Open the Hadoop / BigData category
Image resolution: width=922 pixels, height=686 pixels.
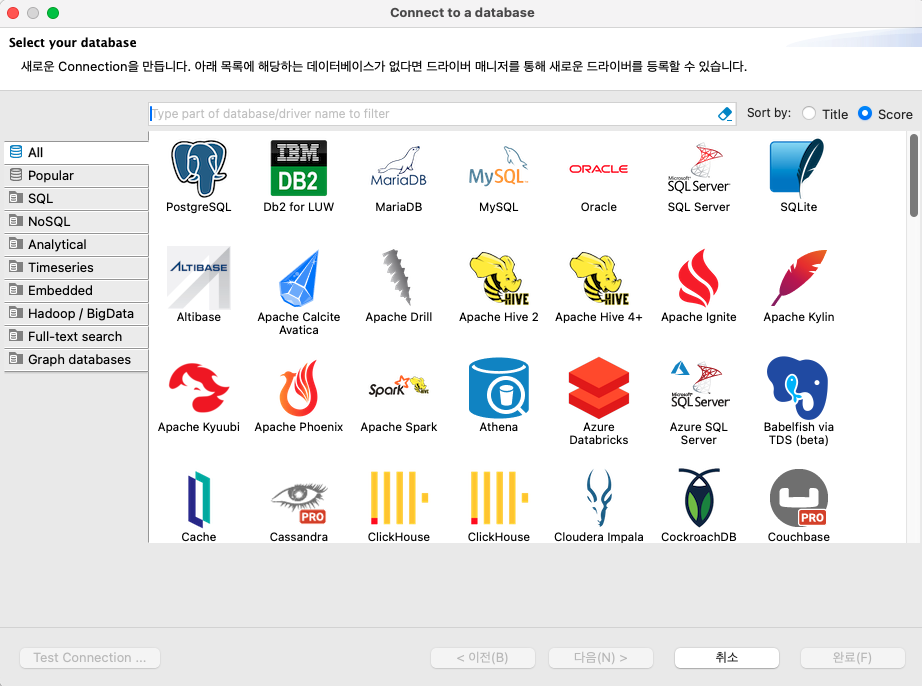coord(76,313)
